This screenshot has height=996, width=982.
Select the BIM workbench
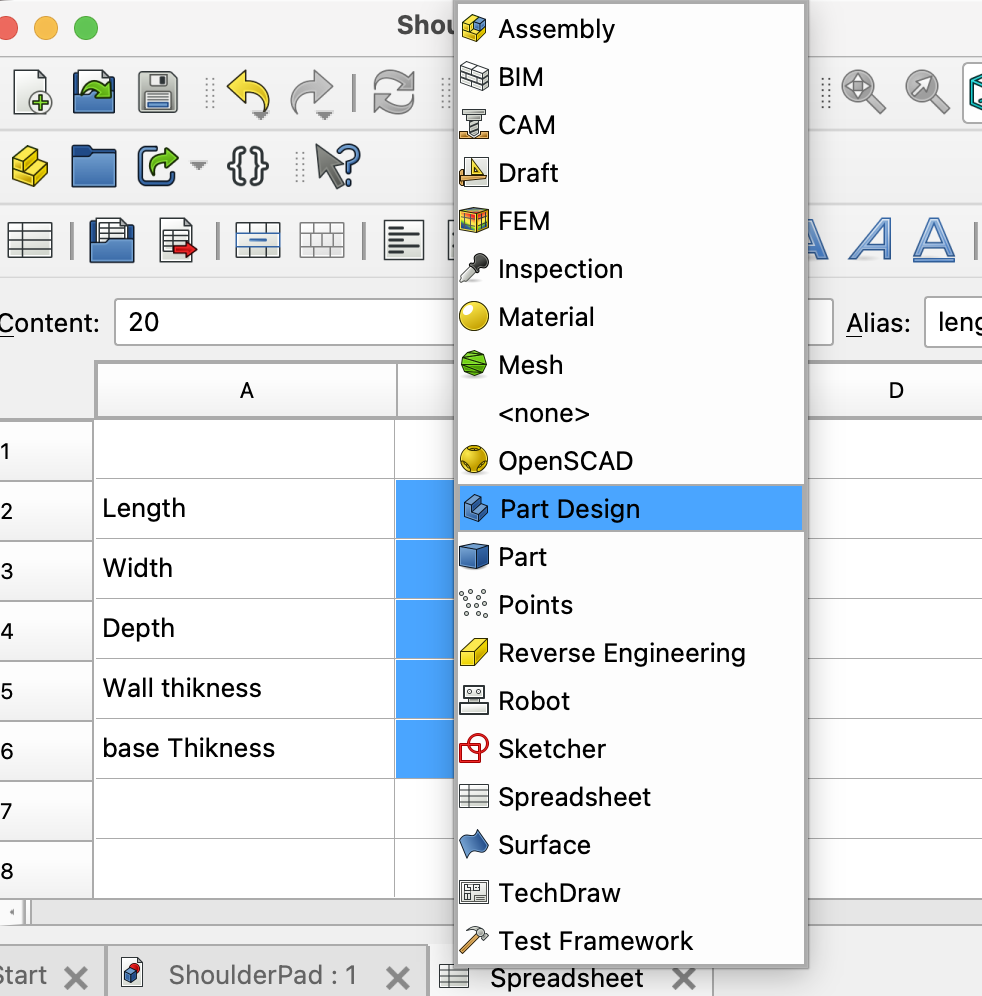point(631,77)
